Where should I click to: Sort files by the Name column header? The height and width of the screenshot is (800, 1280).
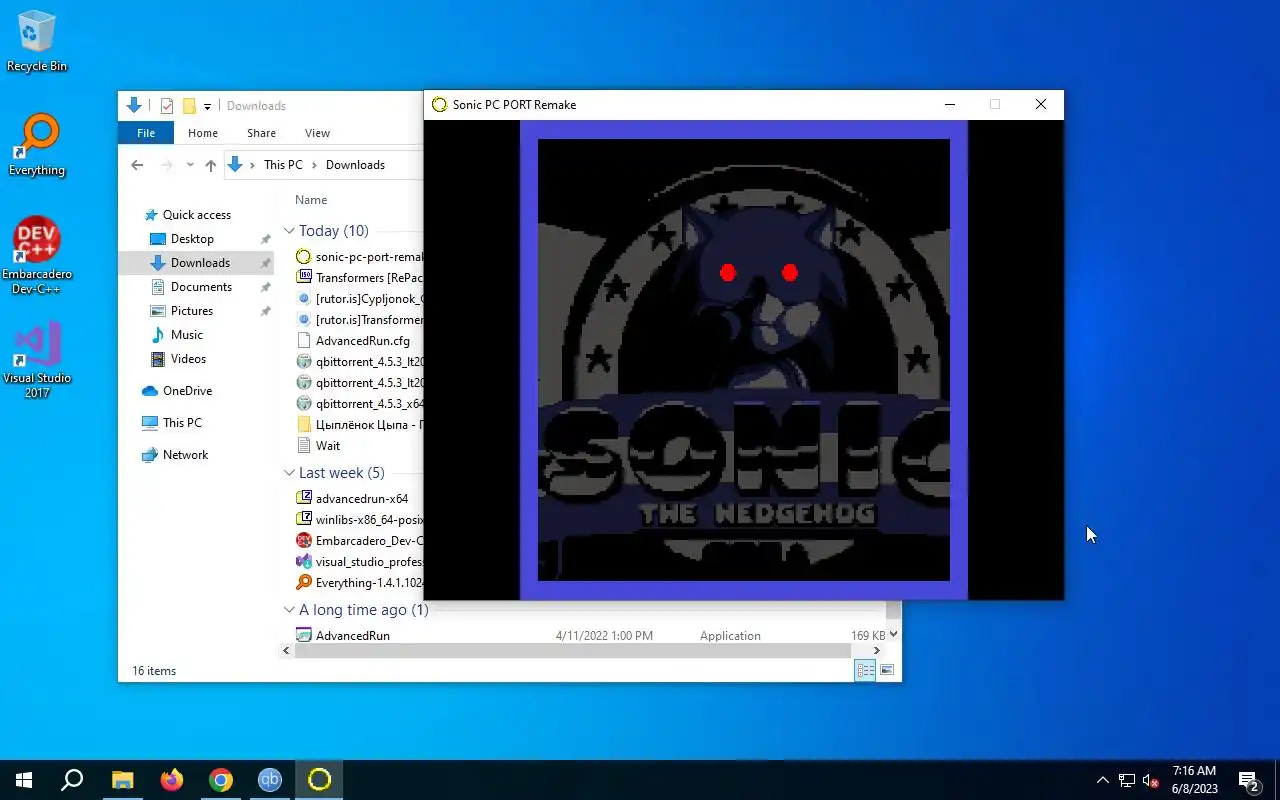click(x=311, y=200)
